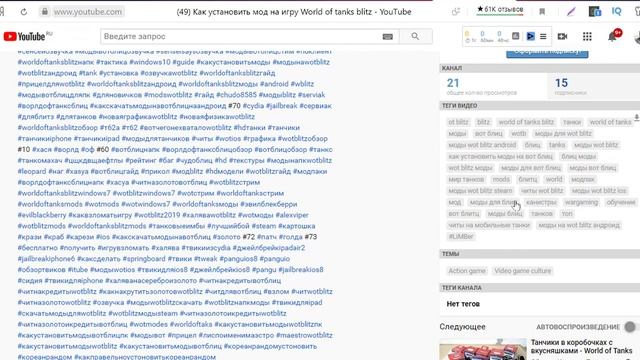The width and height of the screenshot is (640, 360).
Task: Click the channel subscribers value 15
Action: [x=561, y=83]
